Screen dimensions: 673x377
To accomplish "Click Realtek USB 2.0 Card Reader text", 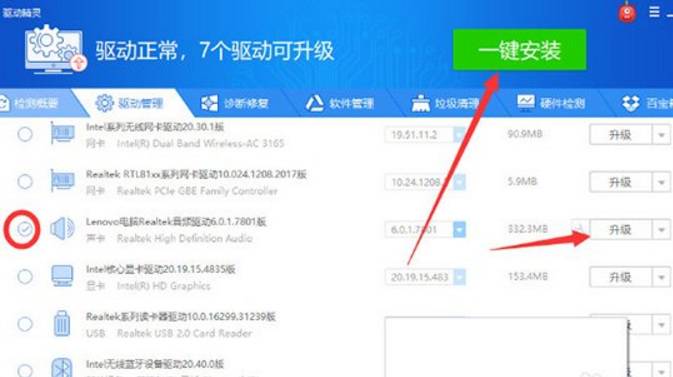I will point(184,333).
